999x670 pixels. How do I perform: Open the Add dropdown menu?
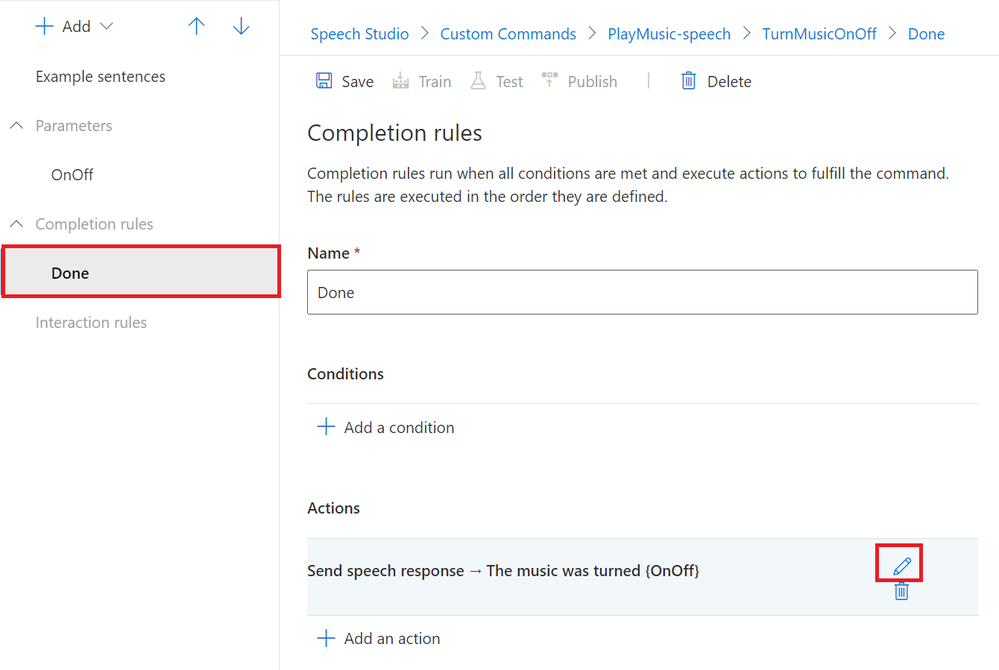coord(75,27)
